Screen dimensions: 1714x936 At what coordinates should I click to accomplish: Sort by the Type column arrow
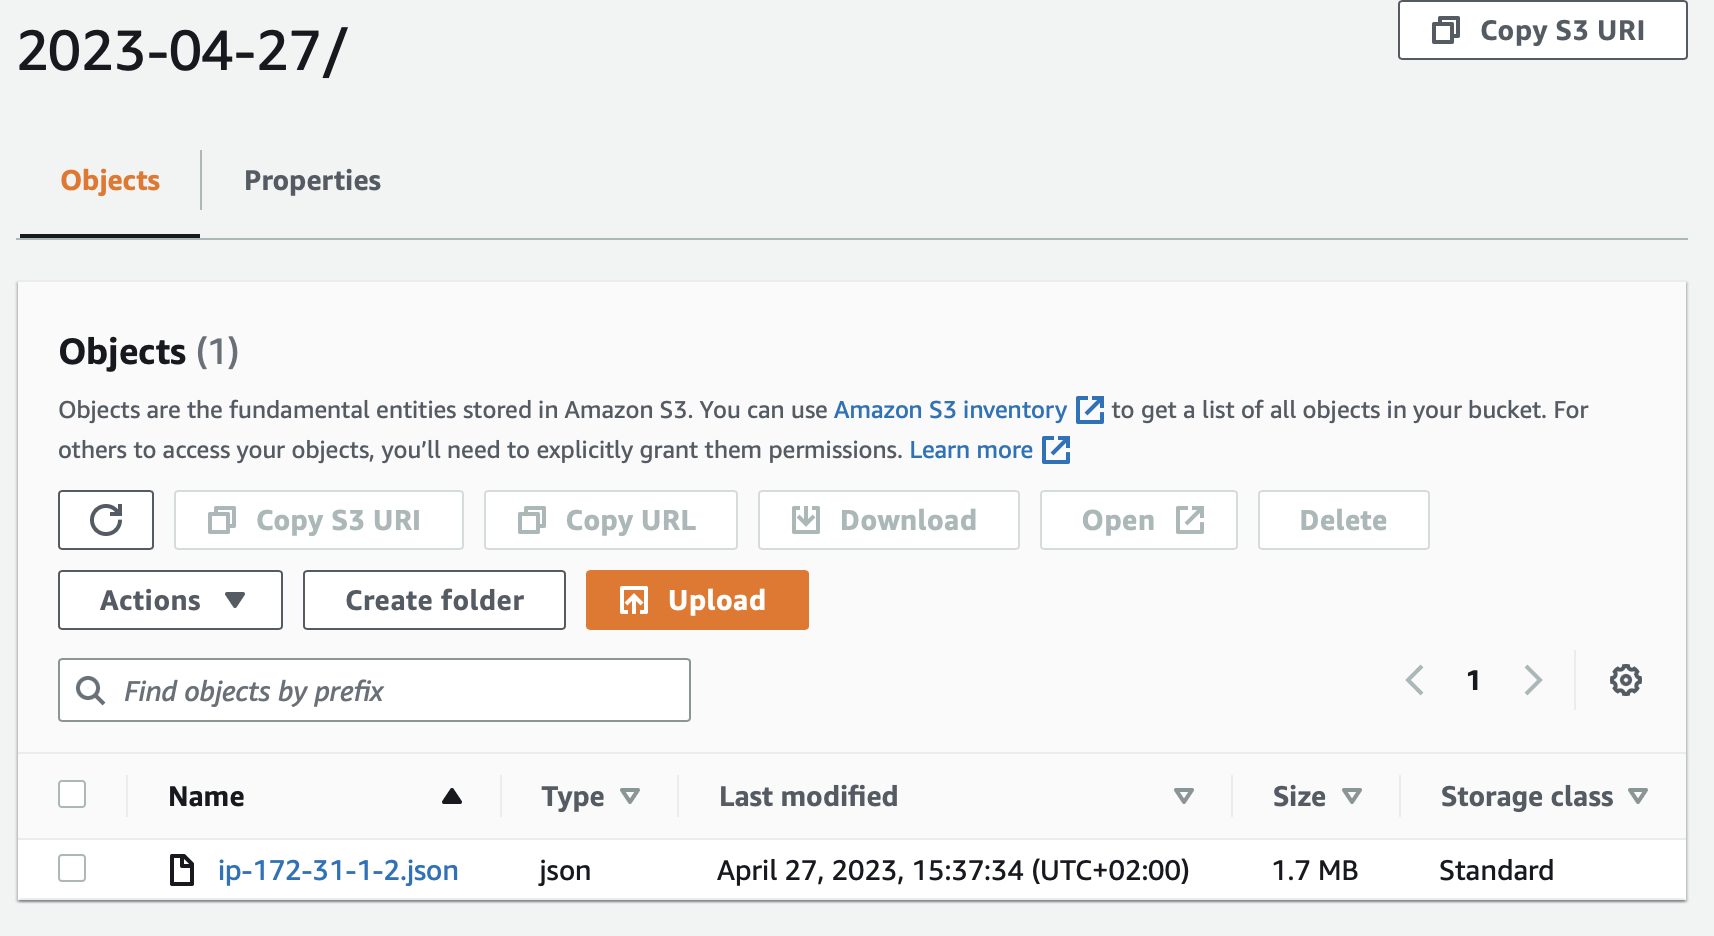[630, 796]
